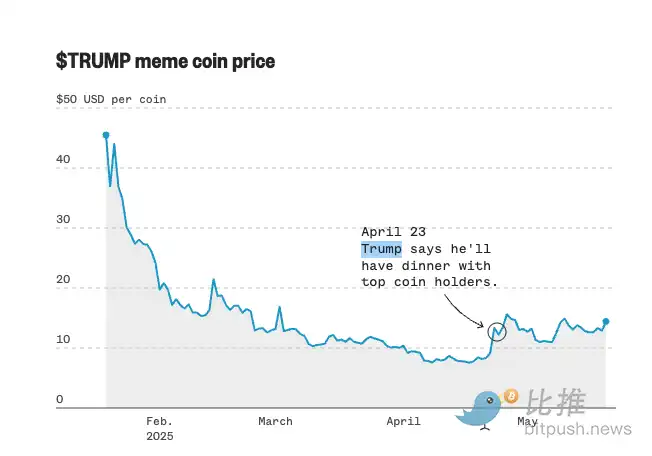Click the circled April 23 marker on line
The height and width of the screenshot is (456, 652).
pos(496,332)
